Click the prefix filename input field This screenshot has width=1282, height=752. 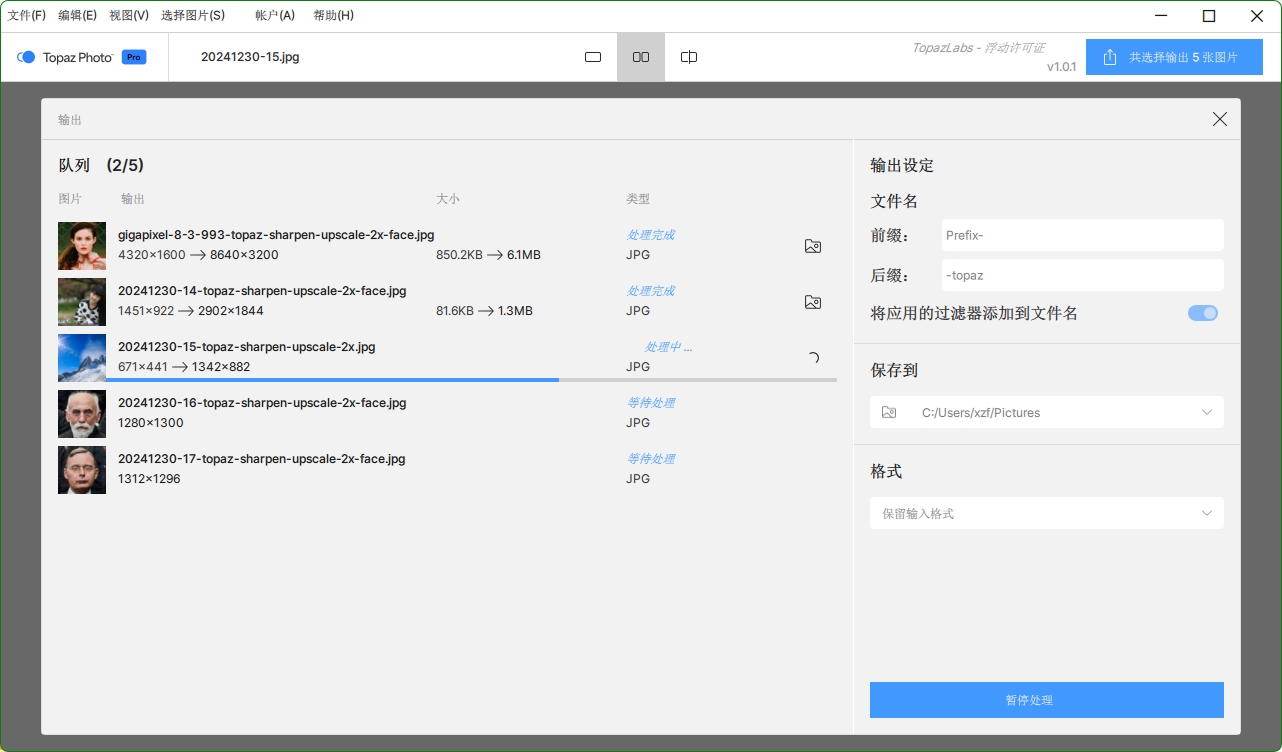1081,235
